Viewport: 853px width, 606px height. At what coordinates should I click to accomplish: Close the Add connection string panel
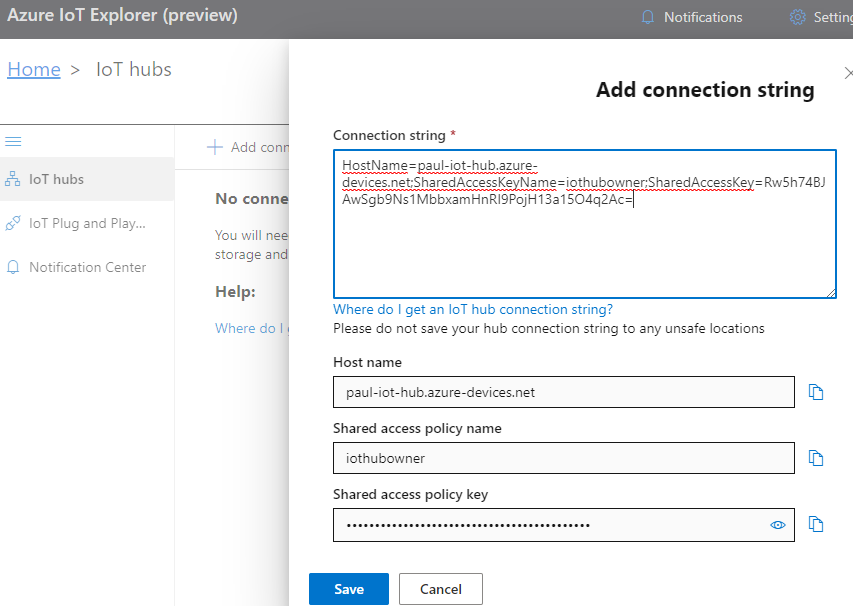pyautogui.click(x=848, y=73)
